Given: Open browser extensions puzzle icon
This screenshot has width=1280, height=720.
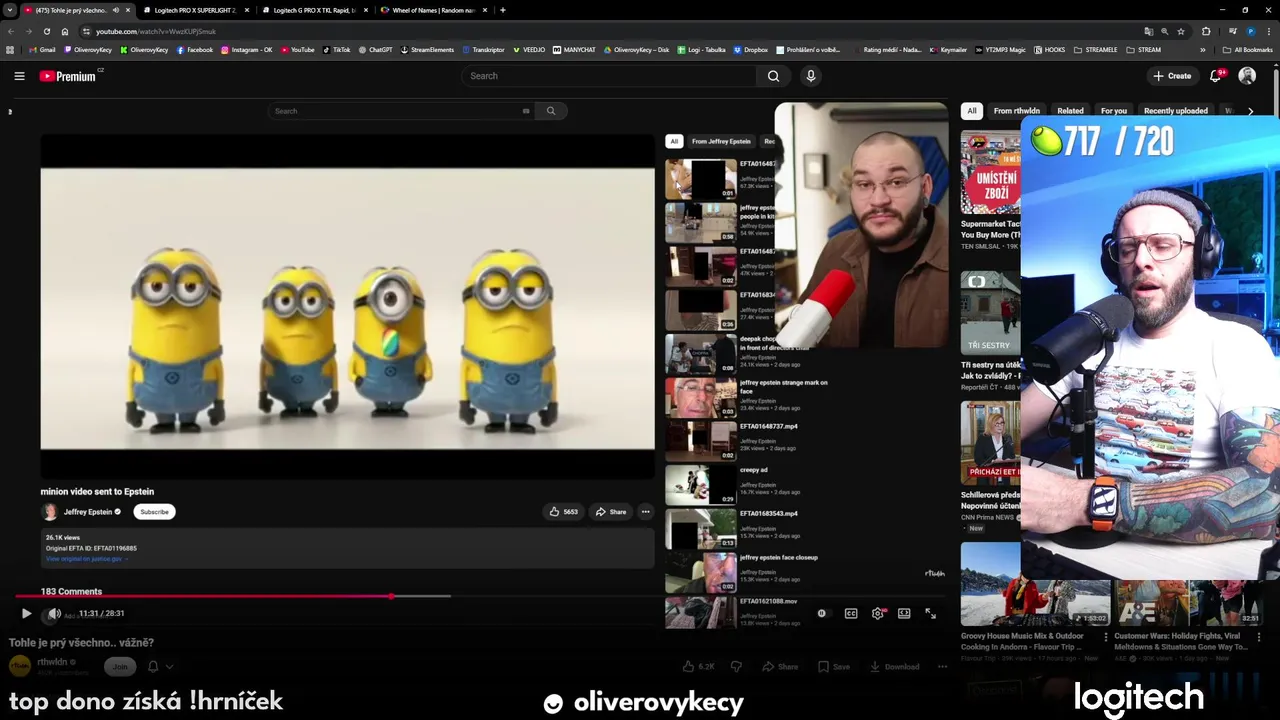Looking at the screenshot, I should coord(1206,31).
